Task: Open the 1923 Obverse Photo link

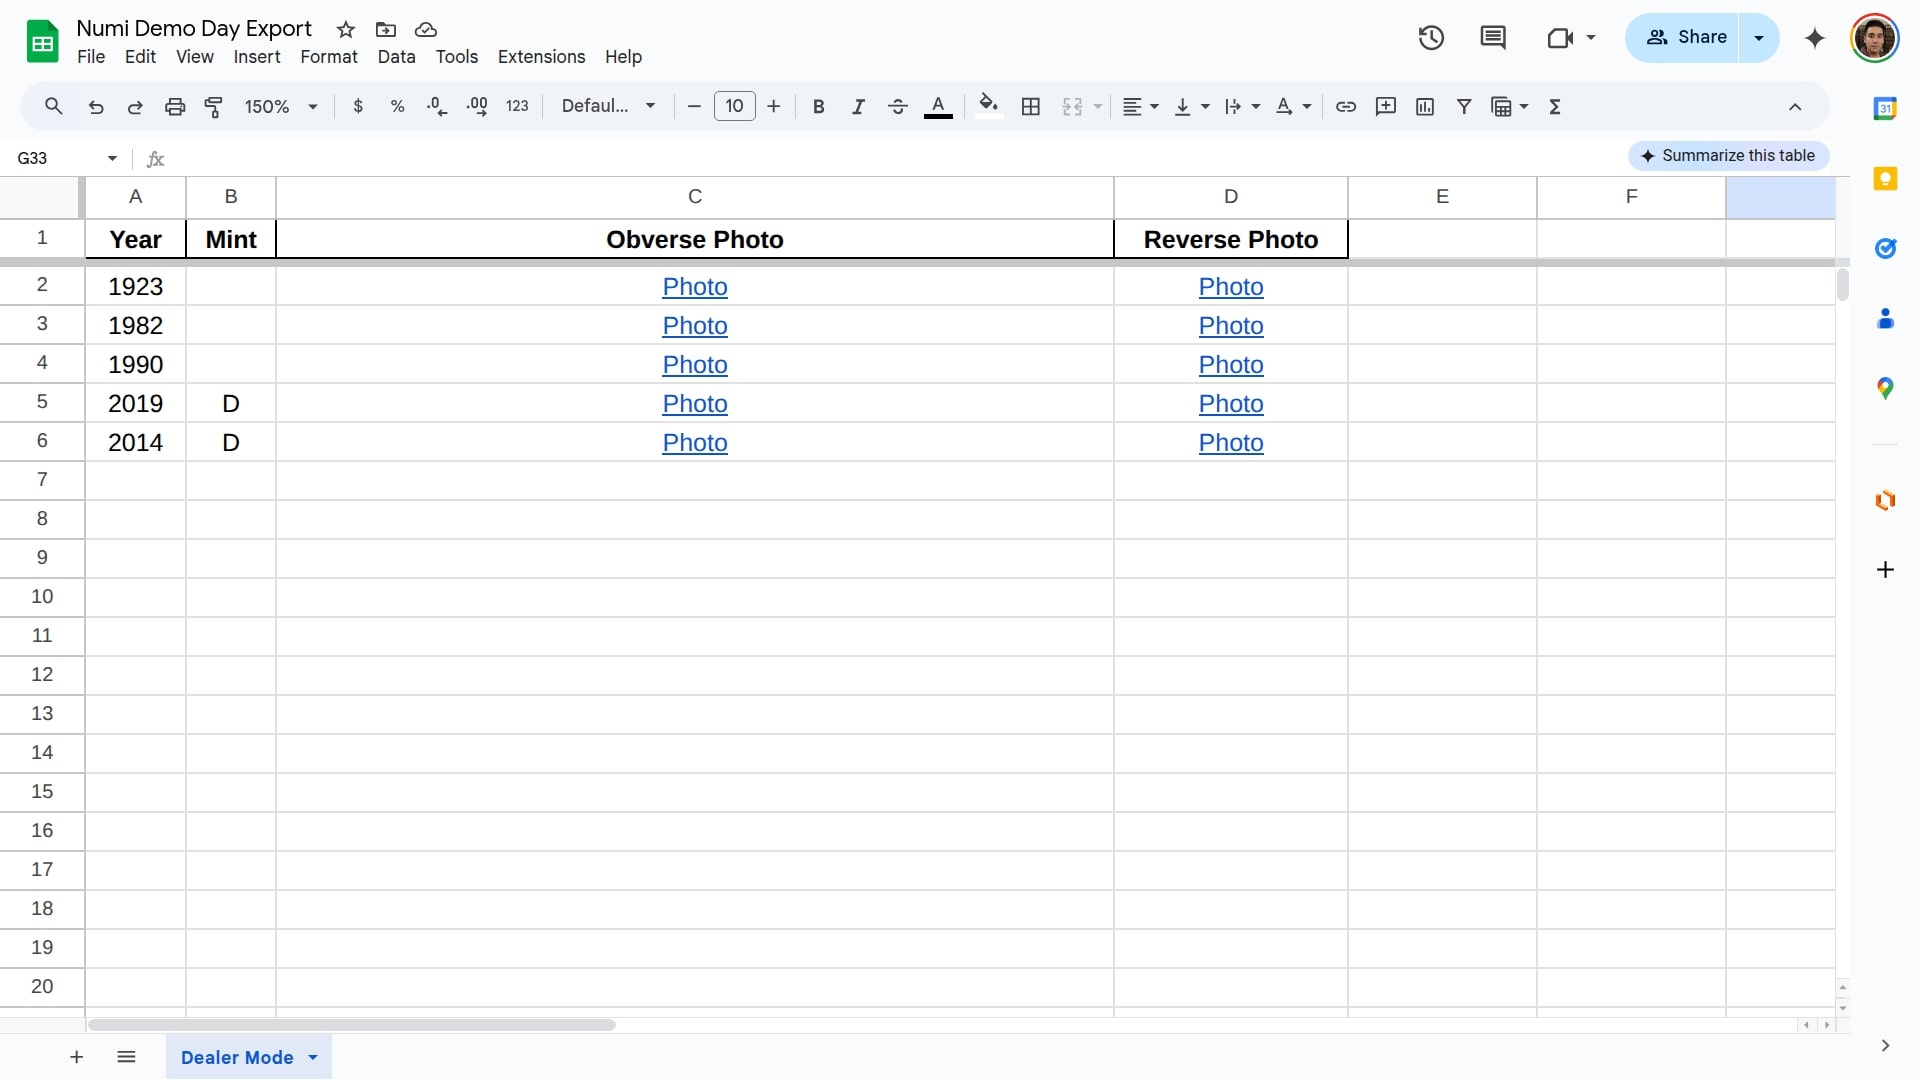Action: [694, 287]
